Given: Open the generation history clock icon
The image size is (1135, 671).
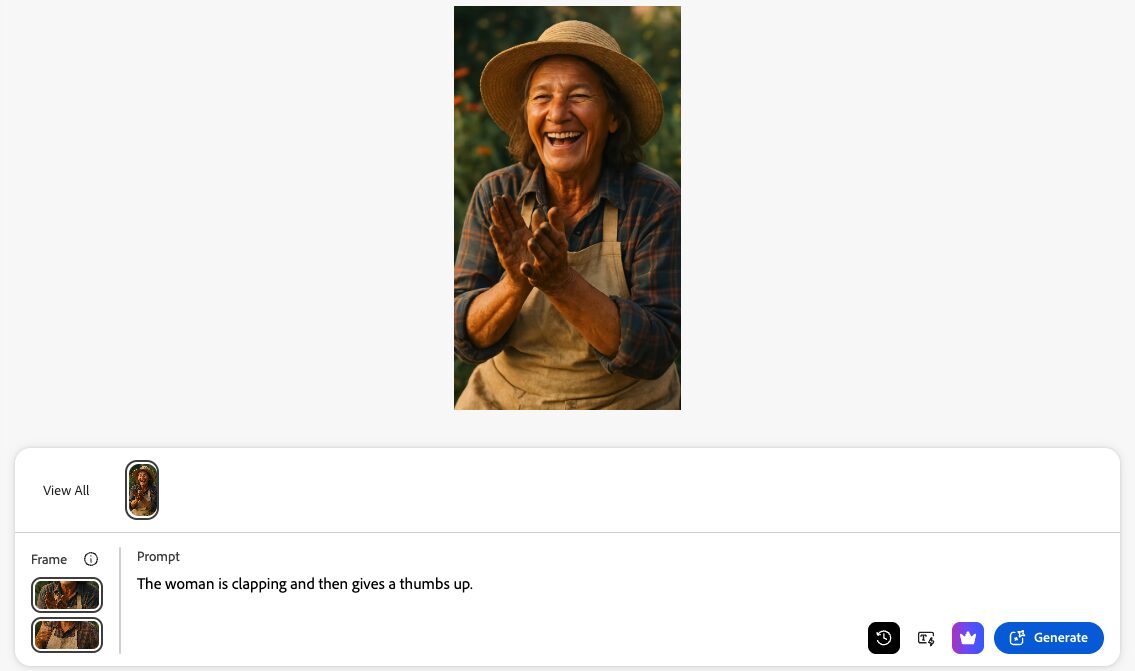Looking at the screenshot, I should pos(883,638).
